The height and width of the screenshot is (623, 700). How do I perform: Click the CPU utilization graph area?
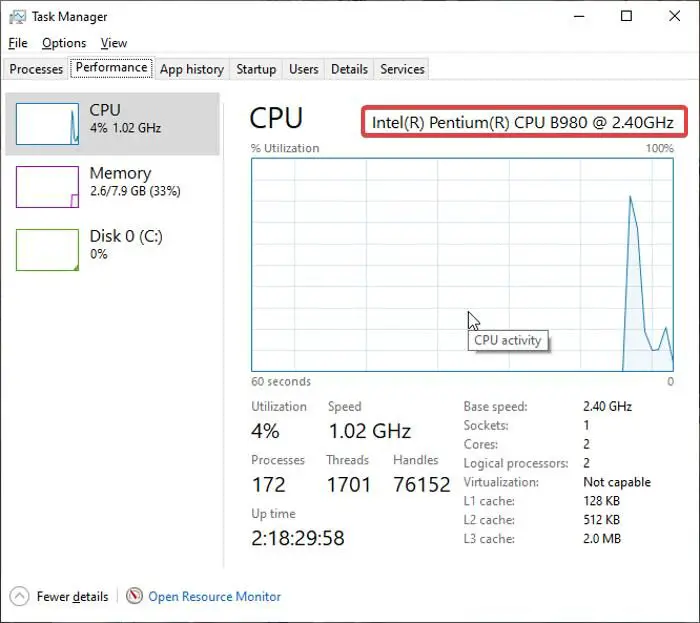pos(462,264)
